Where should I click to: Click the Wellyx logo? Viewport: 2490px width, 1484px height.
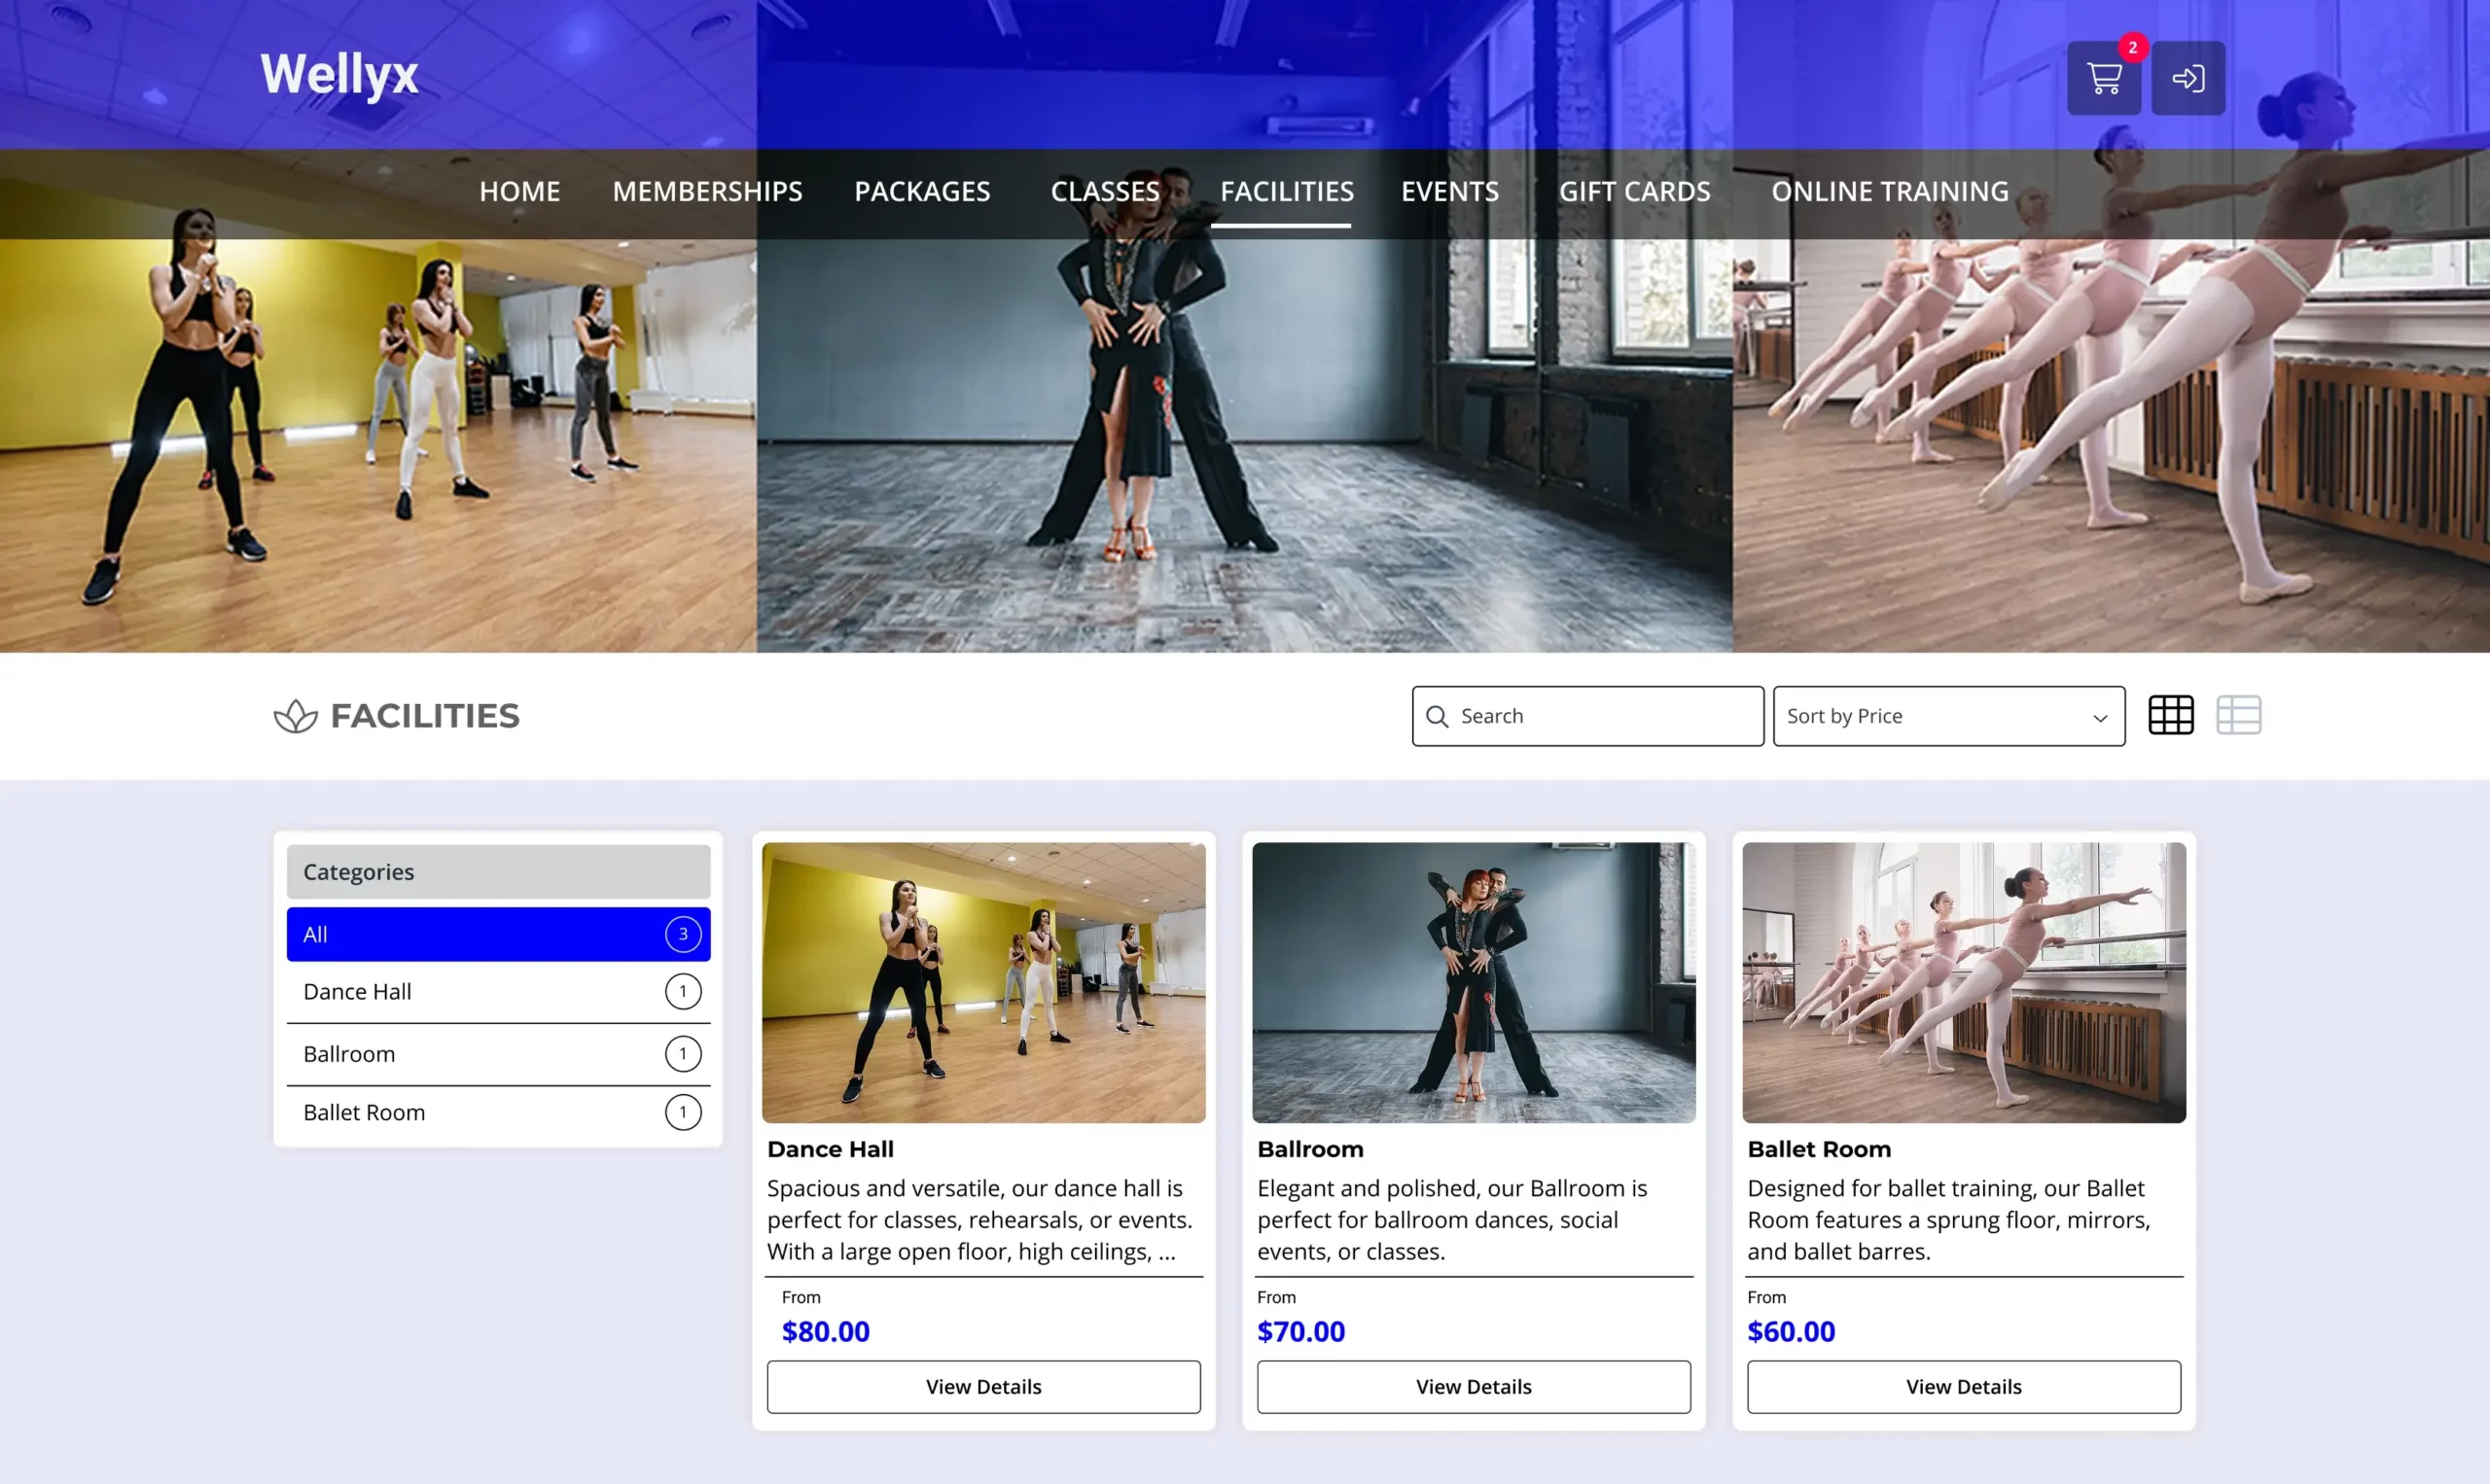coord(339,74)
